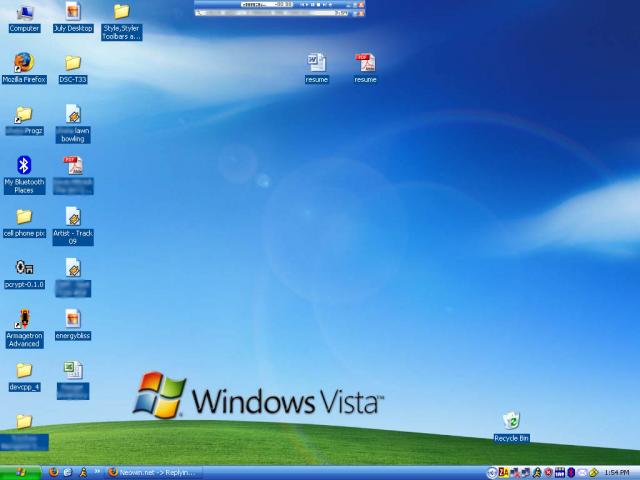Viewport: 640px width, 480px height.
Task: Open the July Desktop image file
Action: [x=73, y=12]
